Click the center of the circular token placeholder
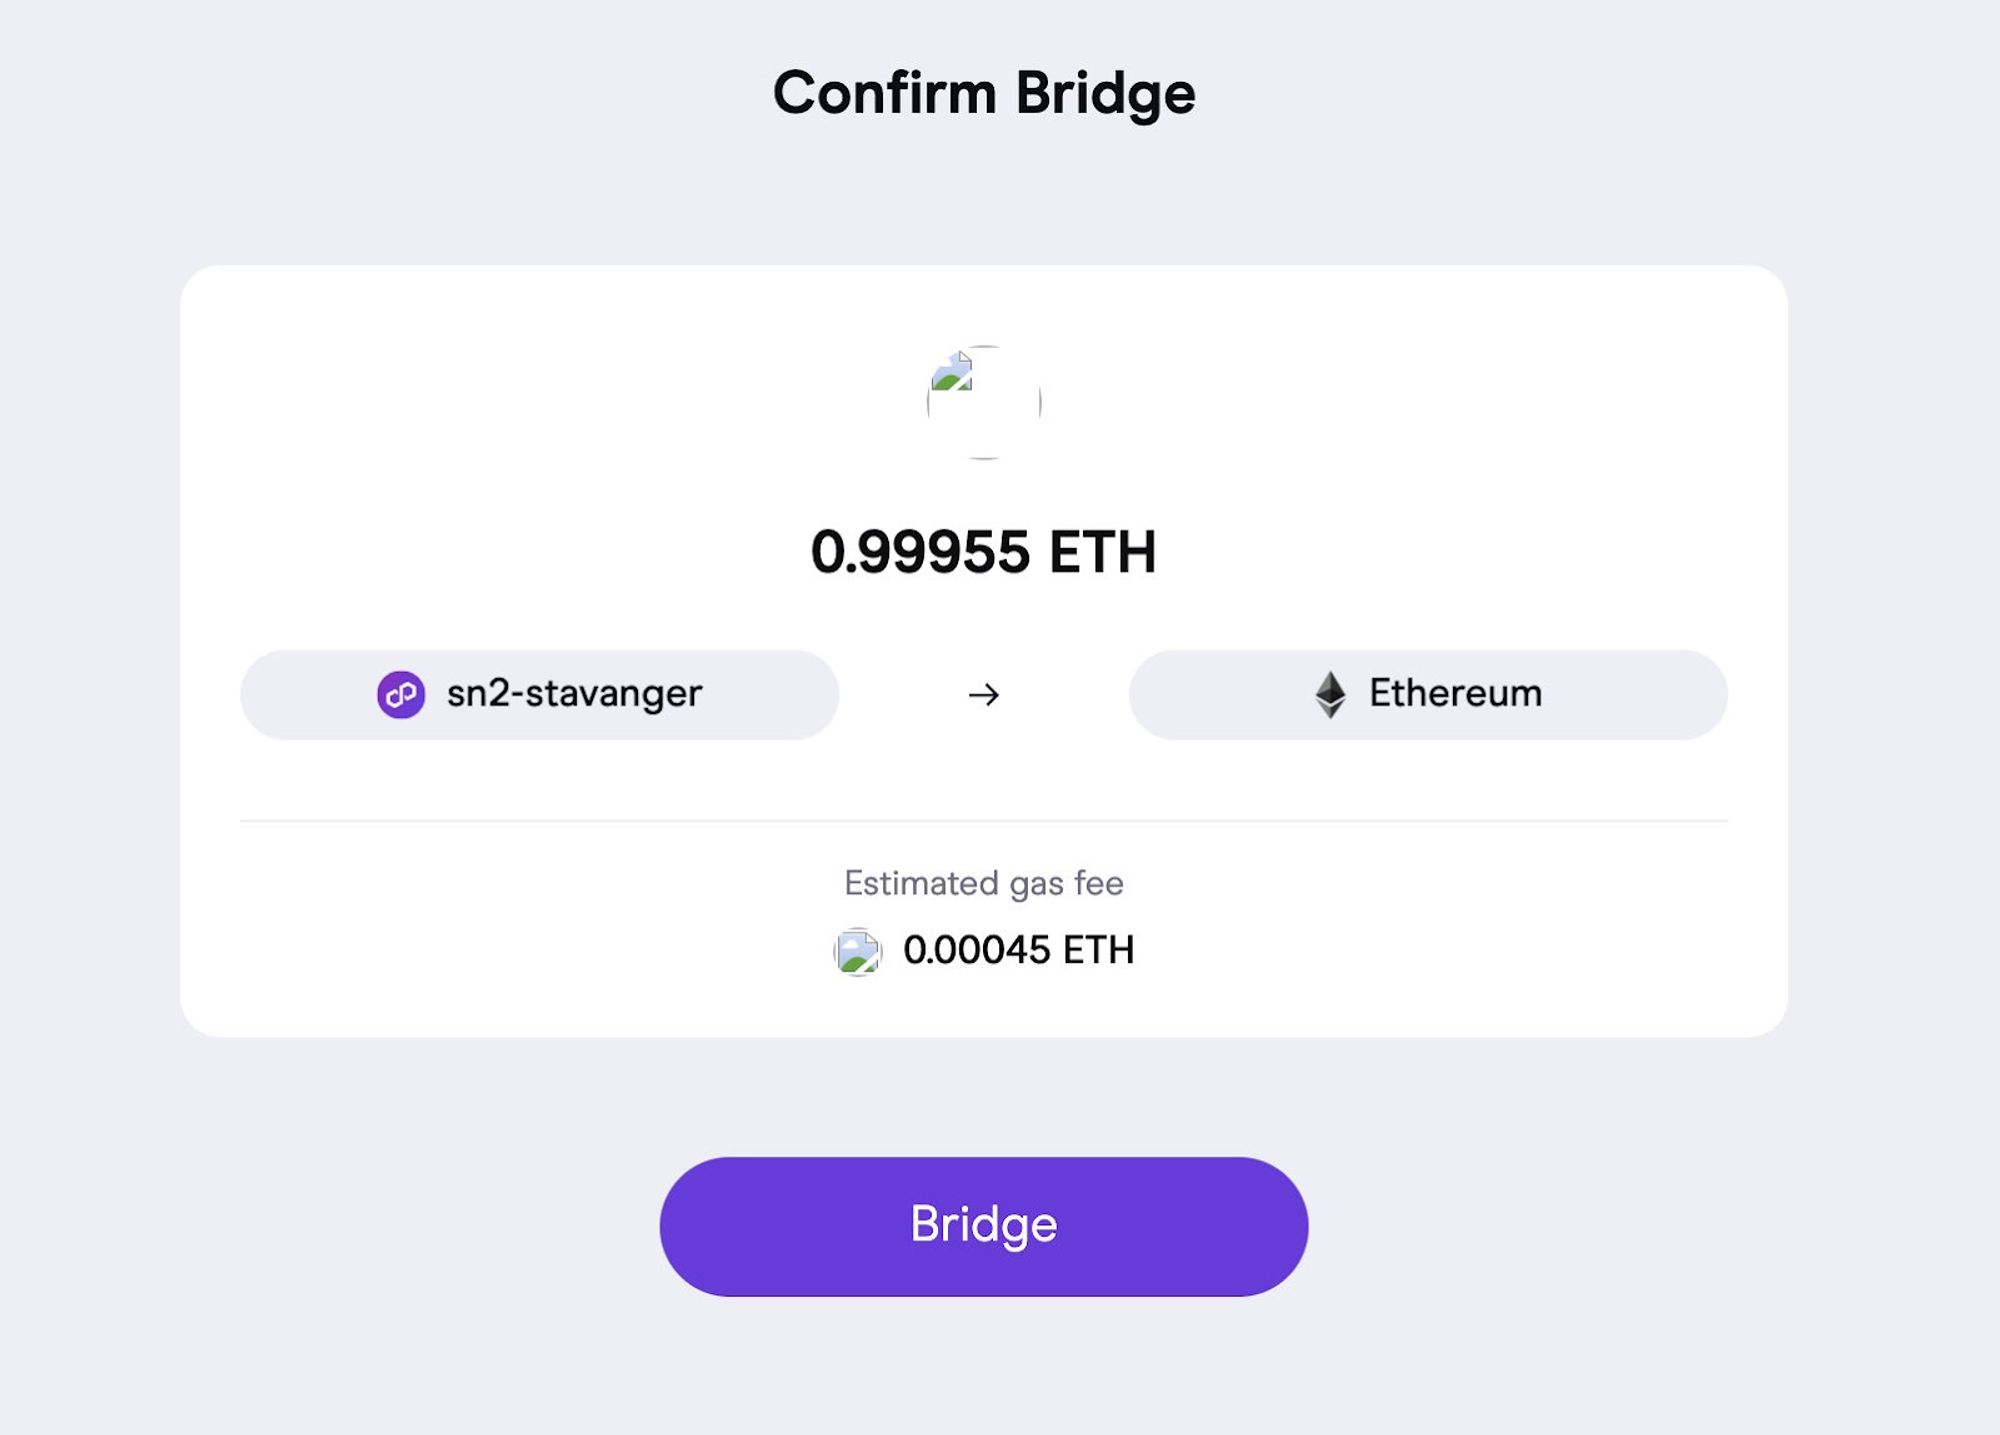 click(x=984, y=403)
